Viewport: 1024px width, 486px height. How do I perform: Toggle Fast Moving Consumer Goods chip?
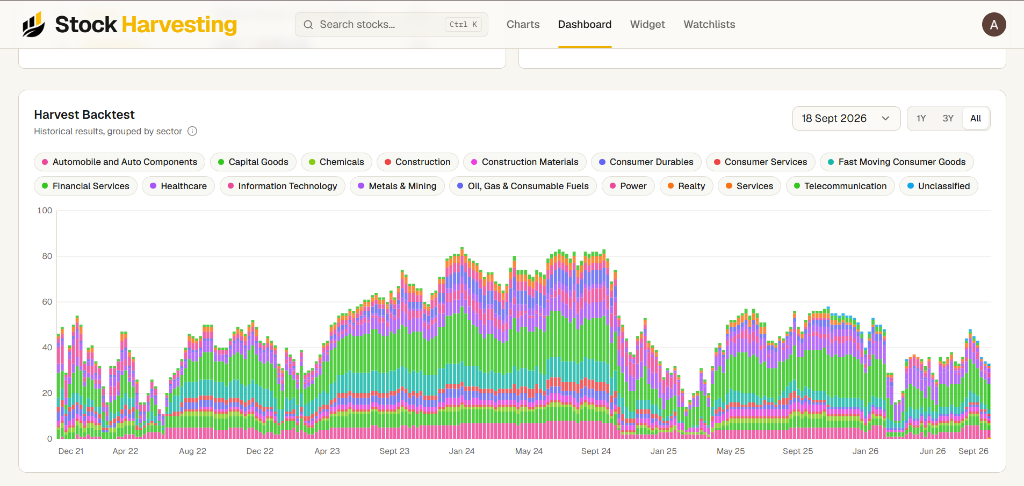click(897, 162)
